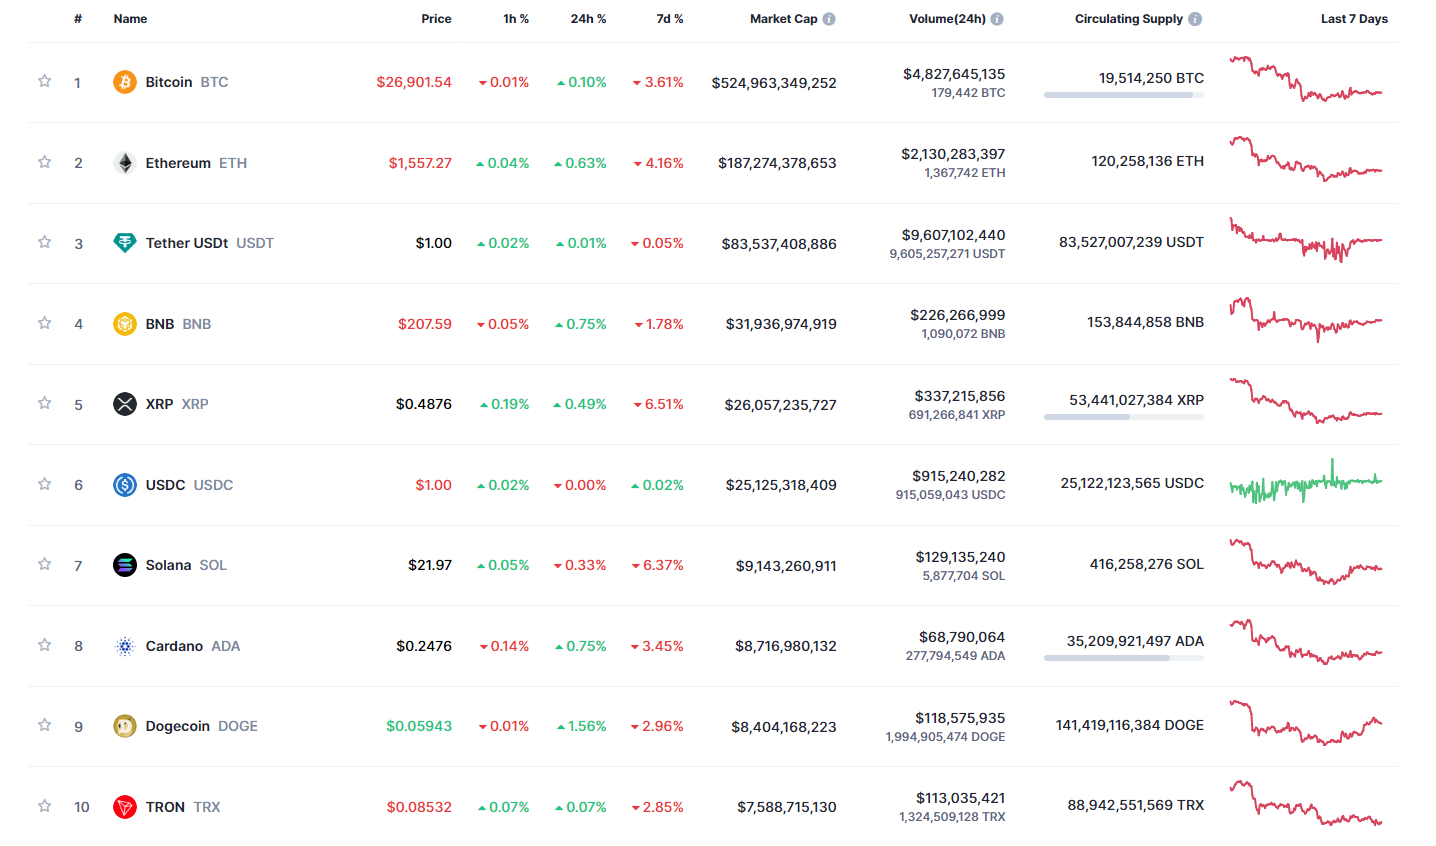1436x846 pixels.
Task: Sort by the Volume(24h) column header
Action: [947, 19]
